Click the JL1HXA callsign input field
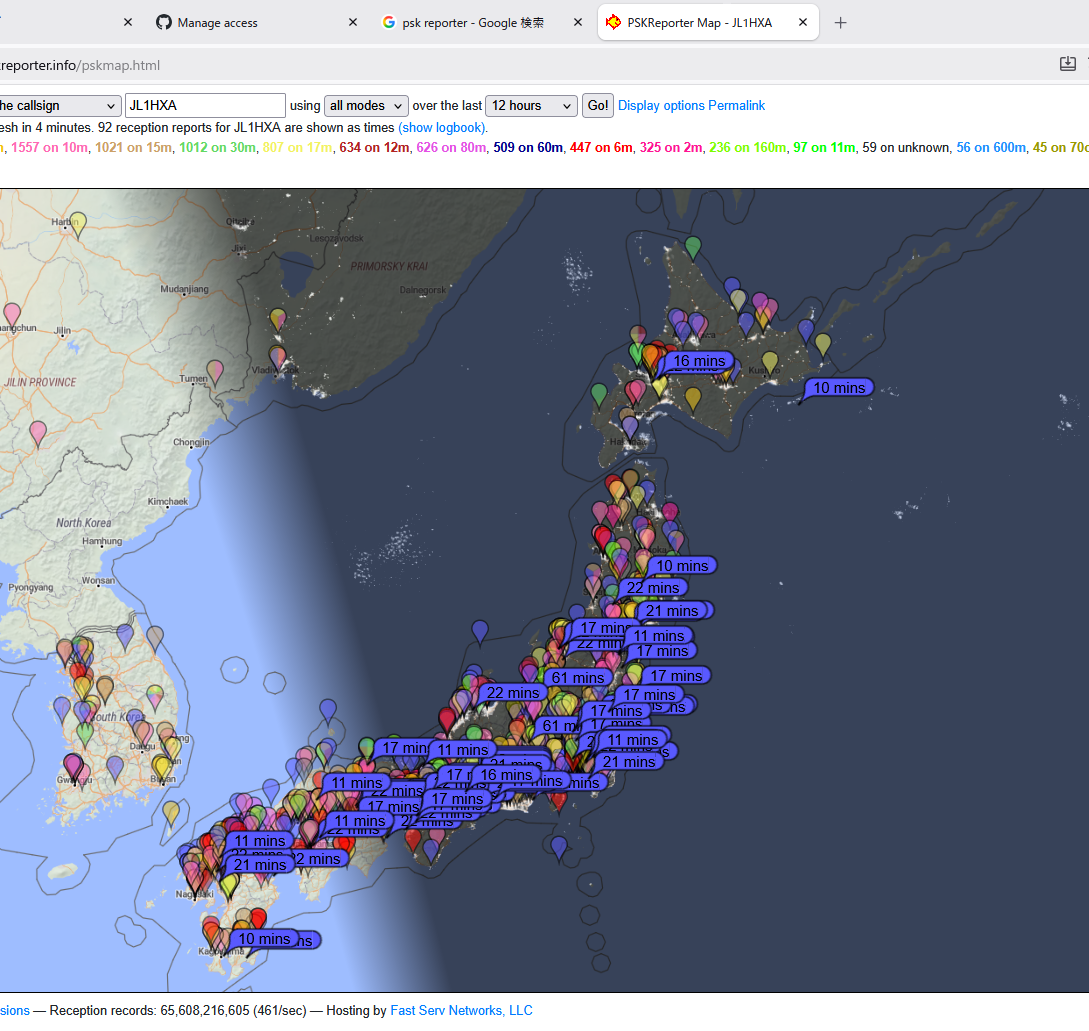Viewport: 1089px width, 1031px height. pos(205,106)
